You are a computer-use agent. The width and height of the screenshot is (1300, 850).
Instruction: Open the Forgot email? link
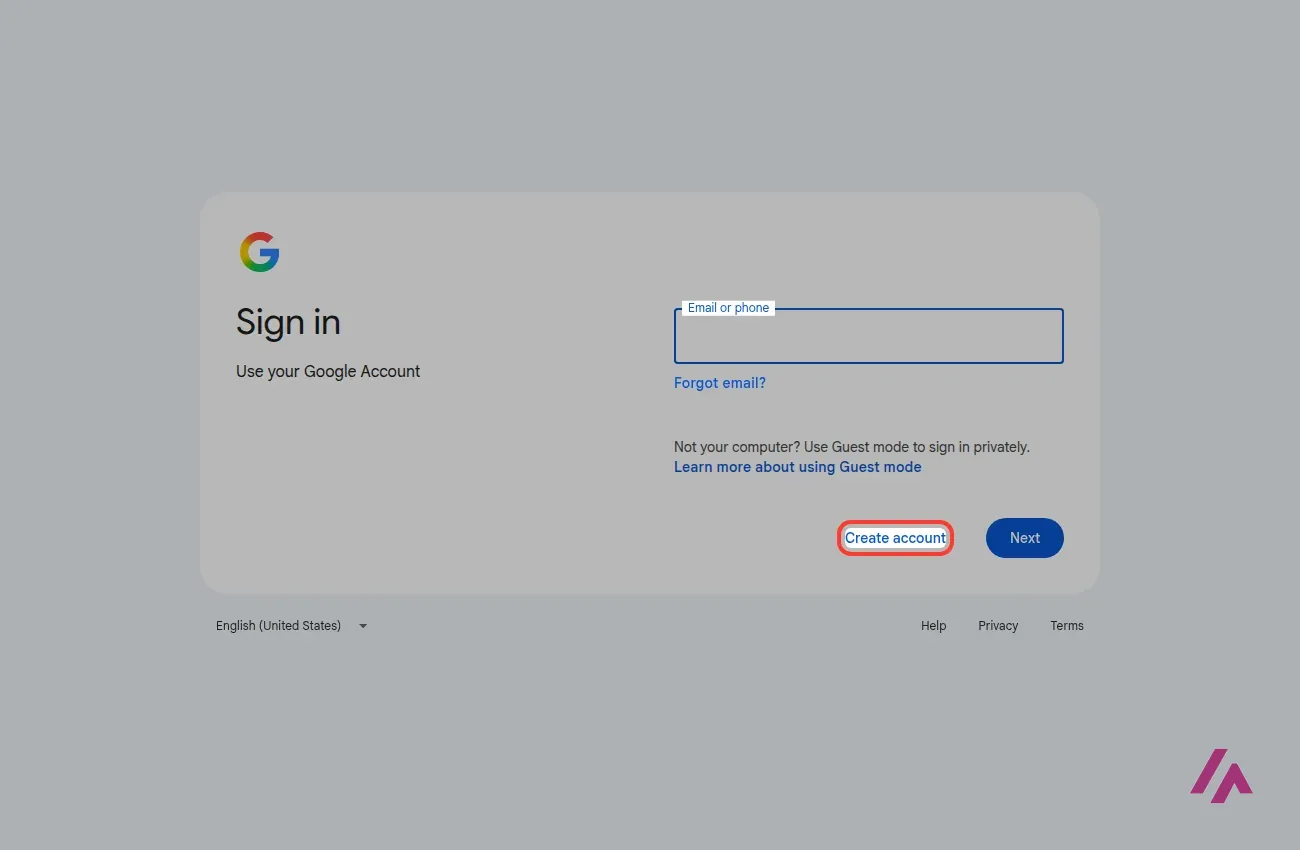[x=720, y=383]
